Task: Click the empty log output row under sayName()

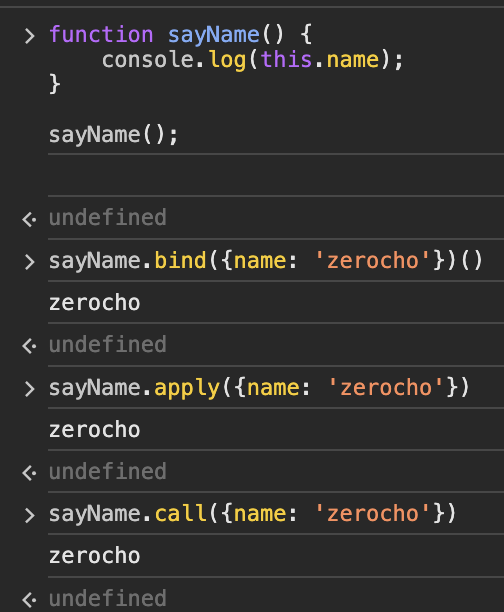Action: click(276, 175)
